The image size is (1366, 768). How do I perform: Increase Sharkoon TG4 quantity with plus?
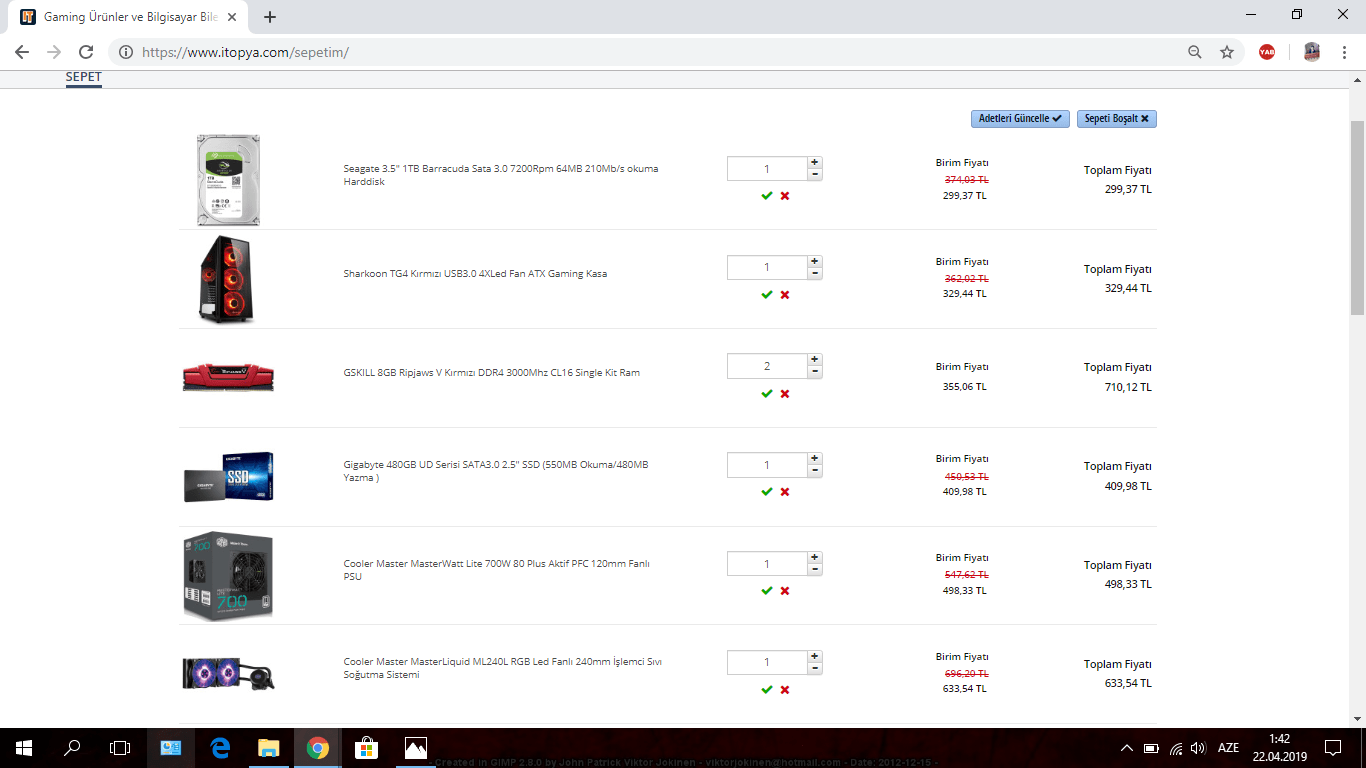pyautogui.click(x=815, y=261)
